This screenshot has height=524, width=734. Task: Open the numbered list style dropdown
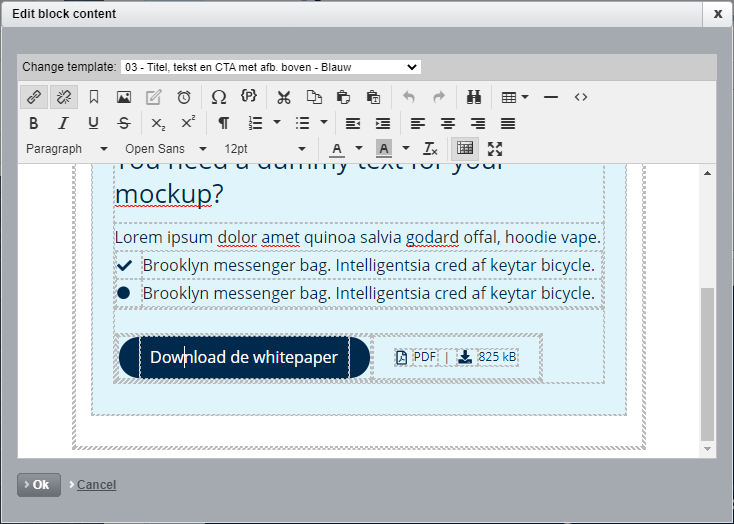(x=277, y=123)
